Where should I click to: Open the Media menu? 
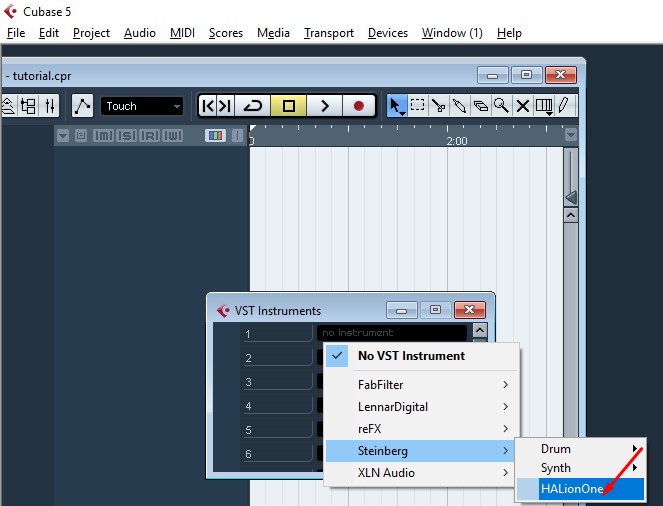[x=273, y=33]
